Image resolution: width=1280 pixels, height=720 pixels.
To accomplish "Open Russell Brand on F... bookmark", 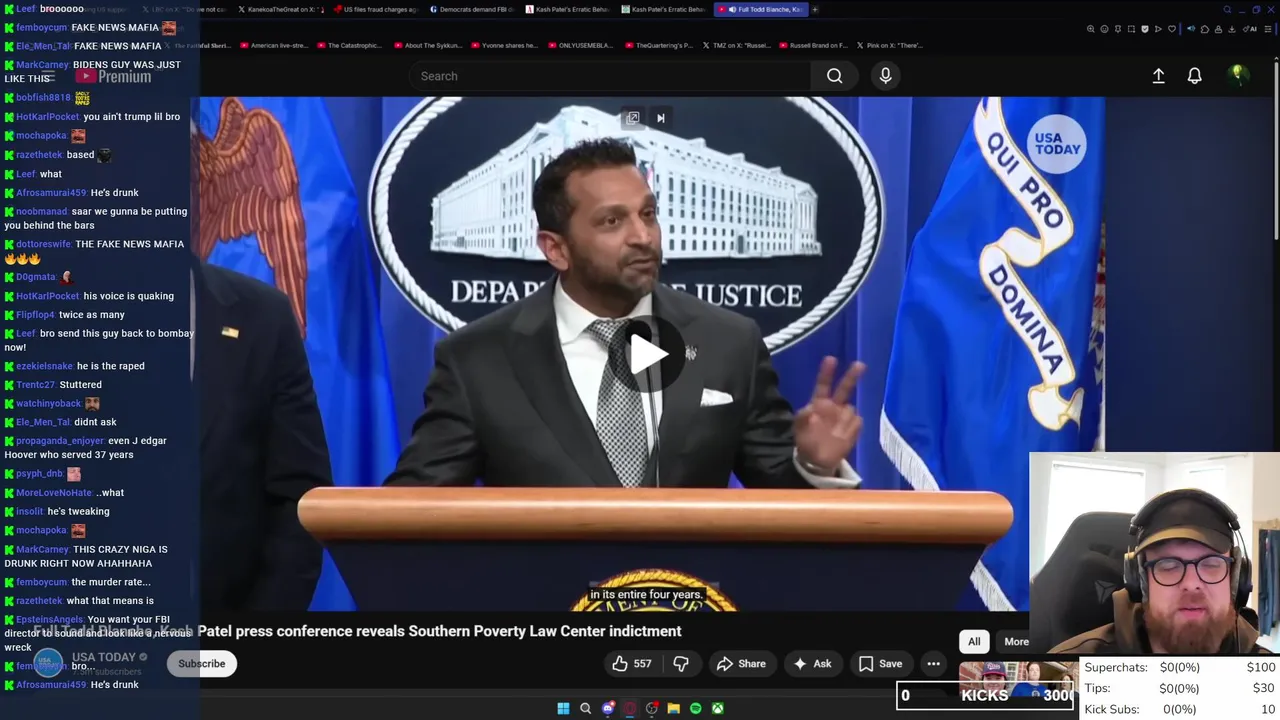I will [x=813, y=45].
